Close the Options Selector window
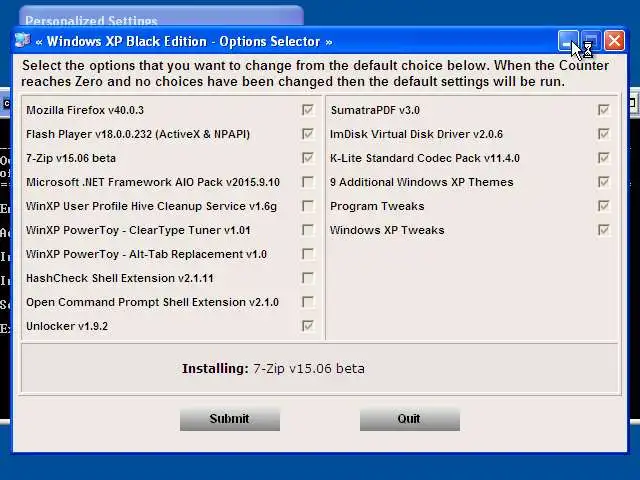 click(614, 41)
